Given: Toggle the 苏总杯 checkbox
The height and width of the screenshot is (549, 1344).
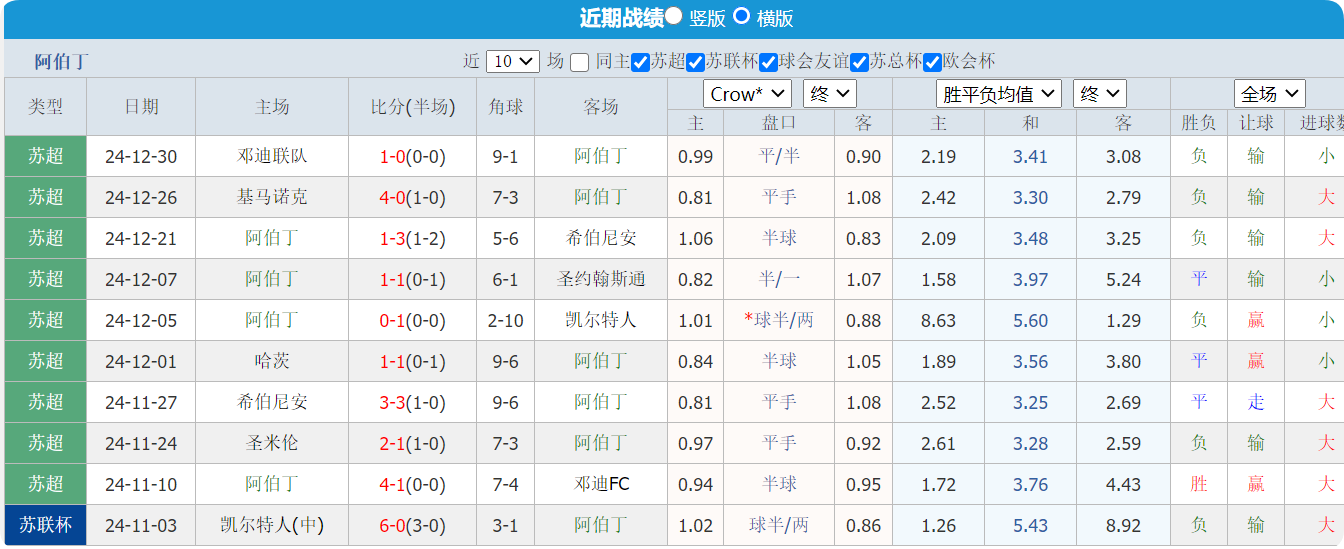Looking at the screenshot, I should pos(859,62).
